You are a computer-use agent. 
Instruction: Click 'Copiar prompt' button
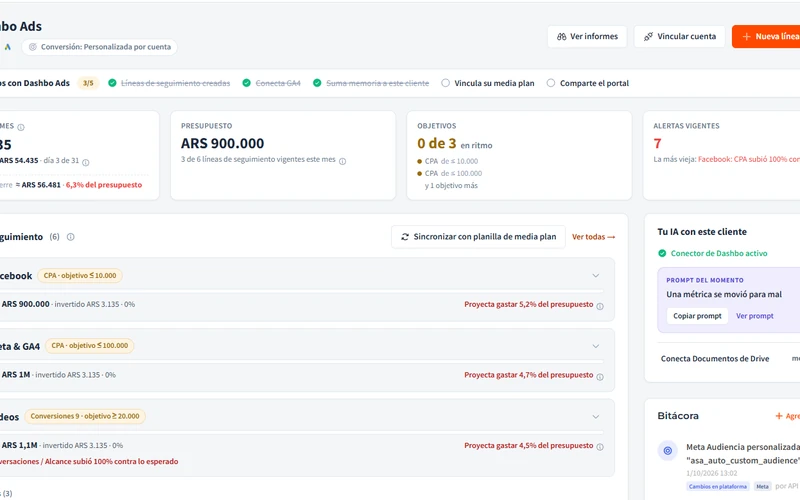697,316
